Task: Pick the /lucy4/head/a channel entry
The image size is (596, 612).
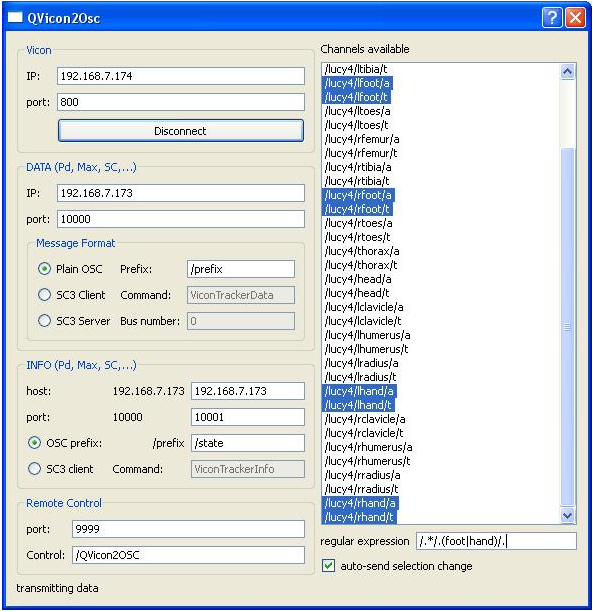Action: [358, 279]
